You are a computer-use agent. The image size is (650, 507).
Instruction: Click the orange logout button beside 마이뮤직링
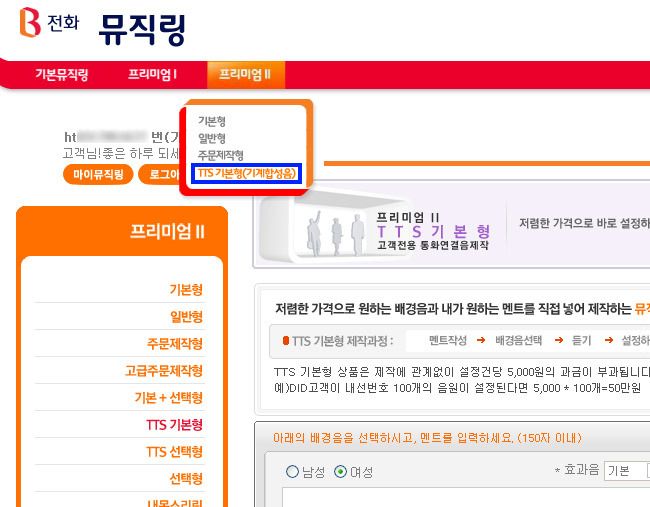coord(160,174)
